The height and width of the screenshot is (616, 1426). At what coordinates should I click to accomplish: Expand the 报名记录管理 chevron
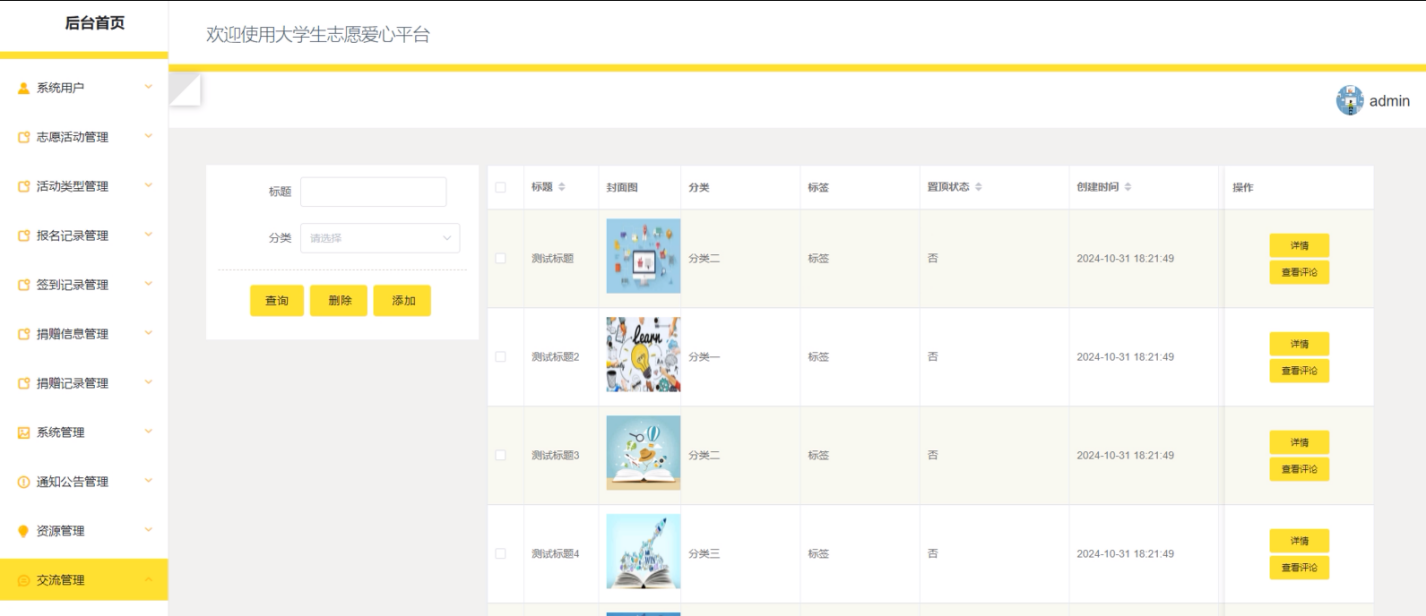click(x=149, y=235)
